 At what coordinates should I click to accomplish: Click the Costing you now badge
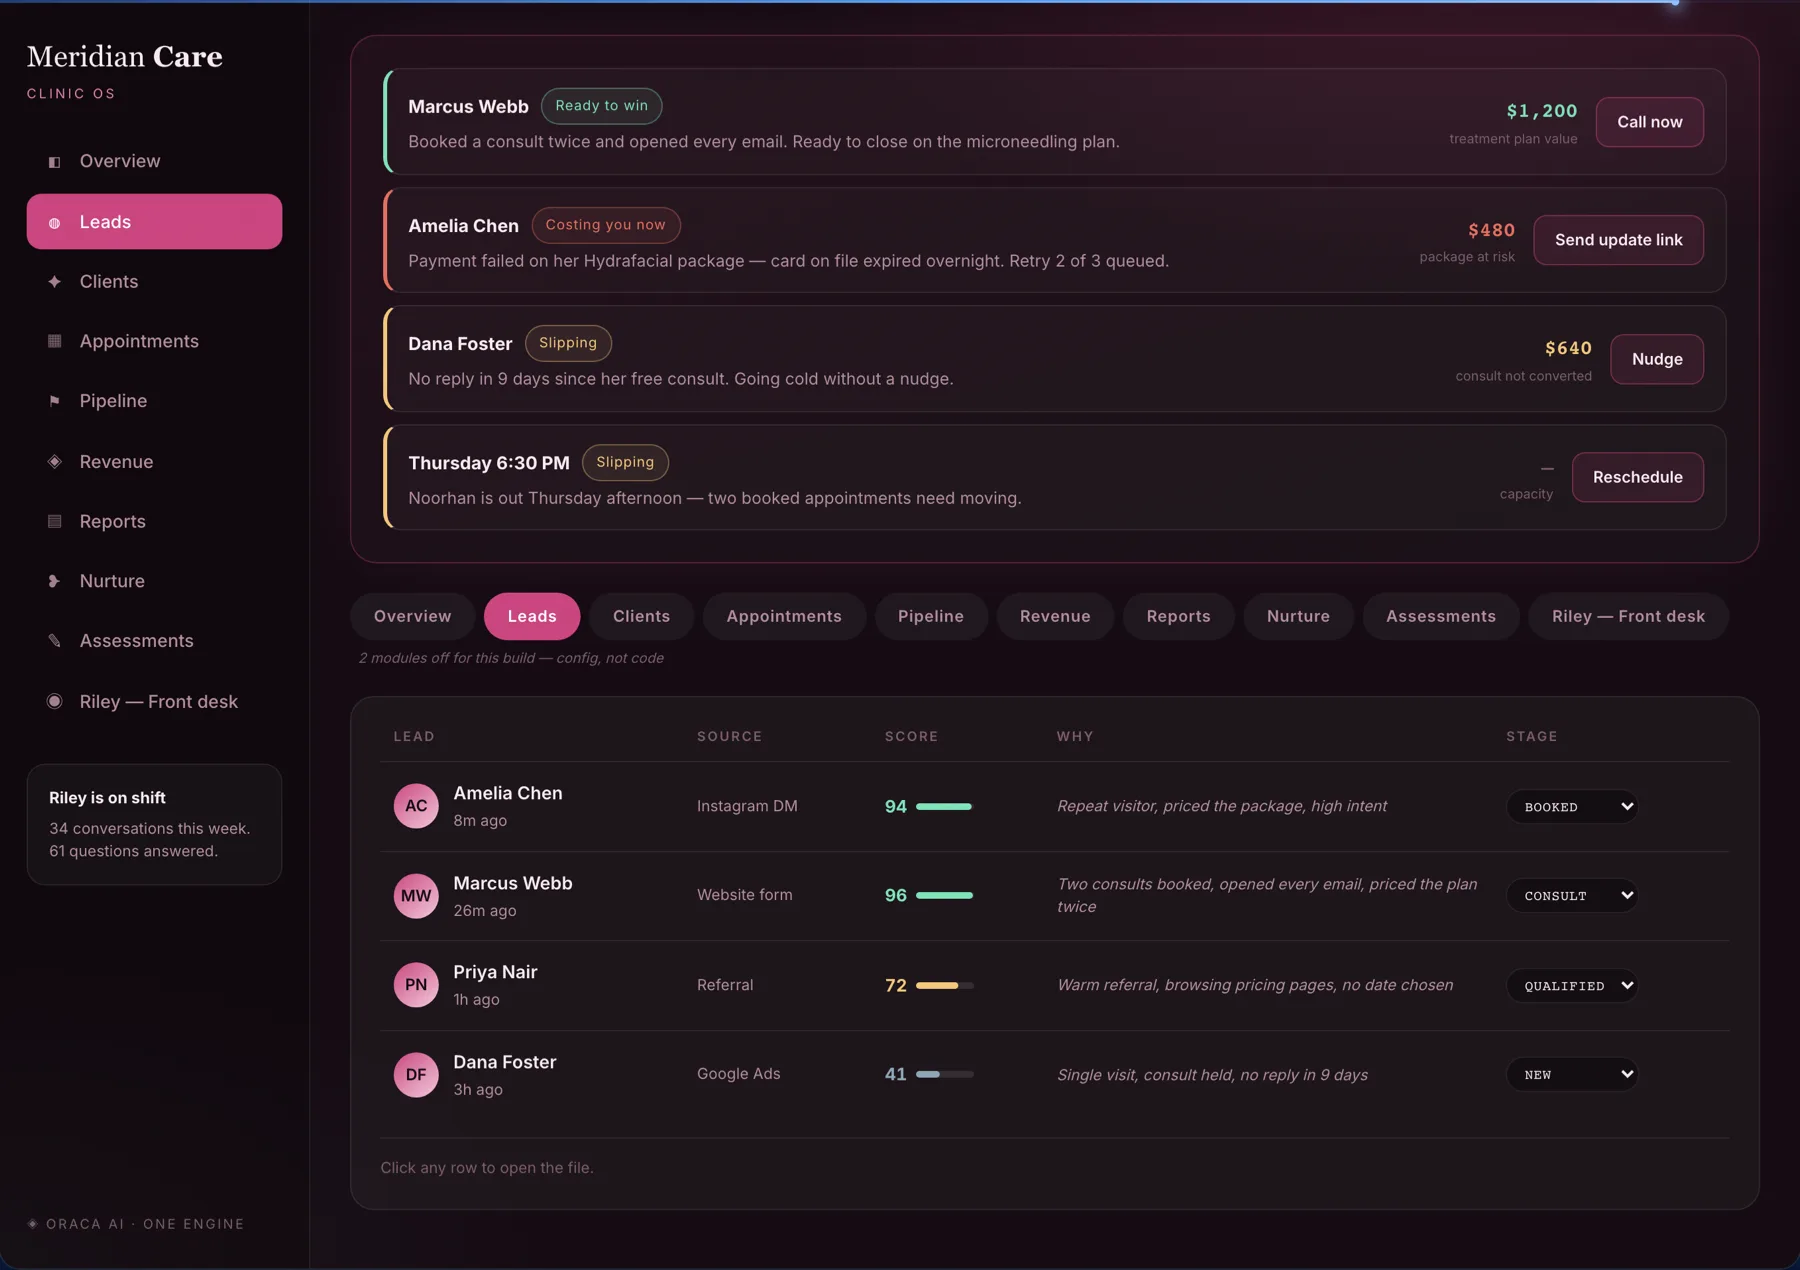[x=606, y=225]
